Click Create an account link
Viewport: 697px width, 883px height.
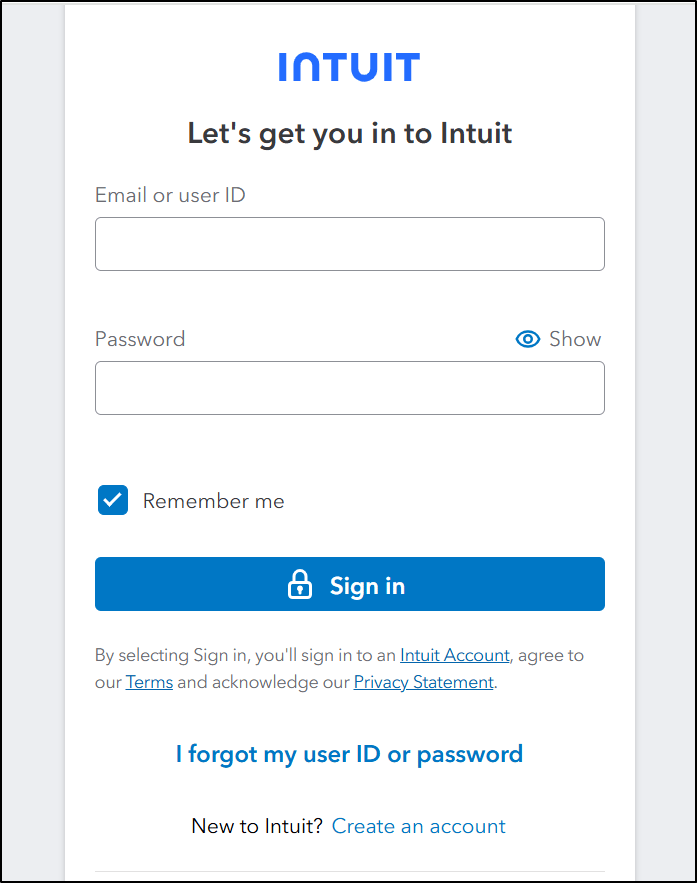coord(418,826)
